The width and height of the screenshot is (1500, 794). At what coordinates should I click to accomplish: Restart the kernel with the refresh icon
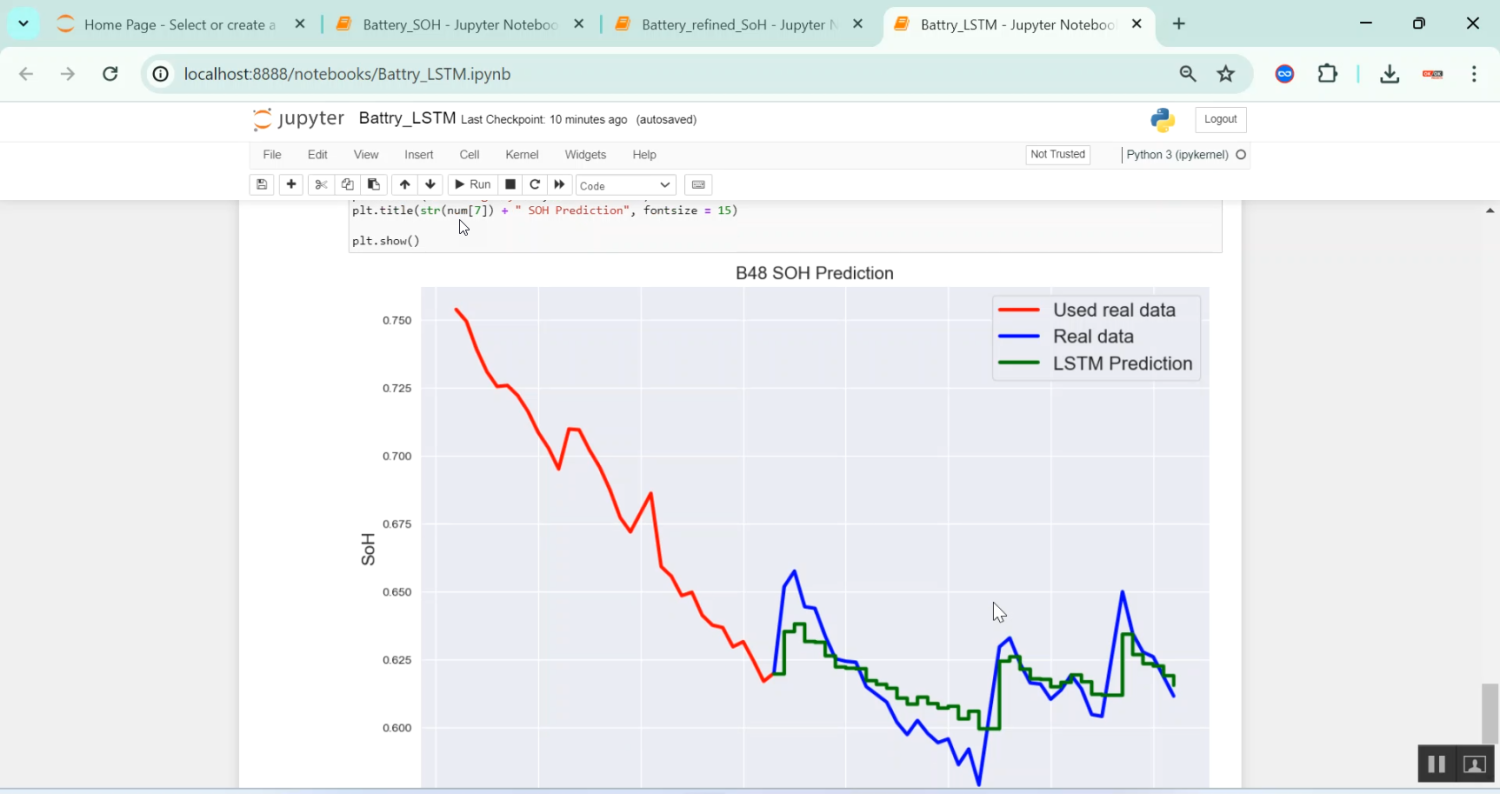[x=534, y=184]
